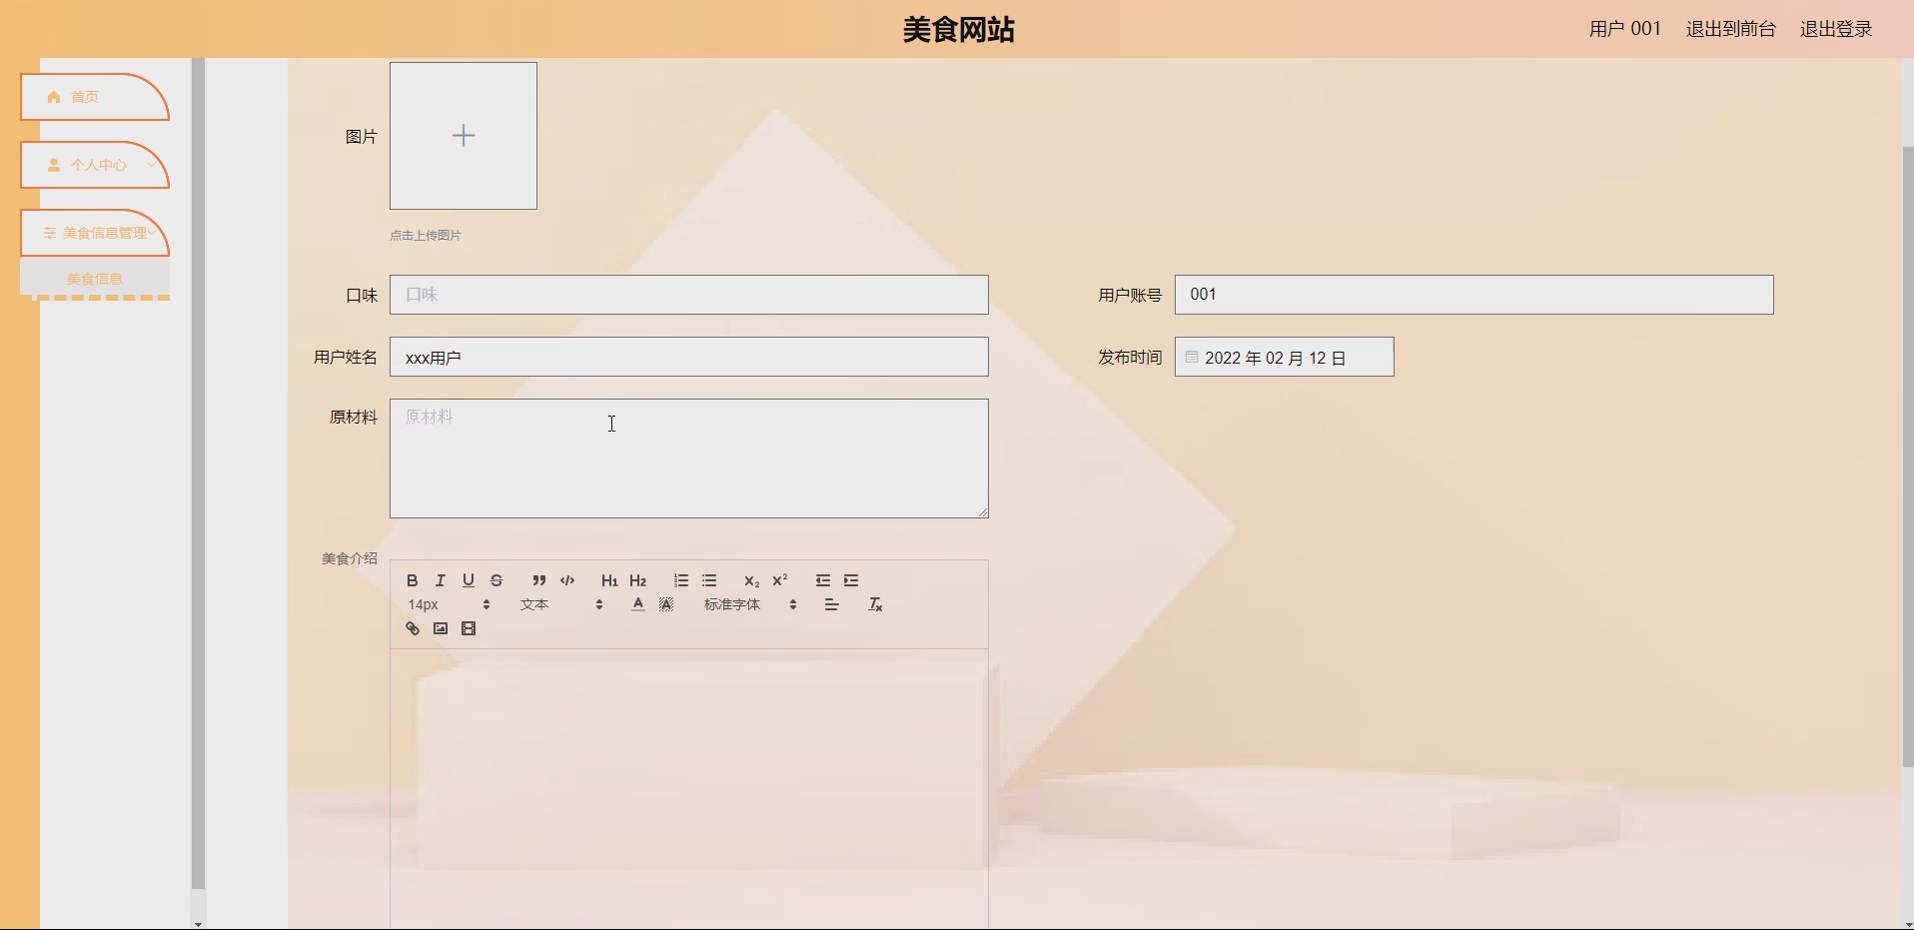
Task: Click the home icon in sidebar
Action: pyautogui.click(x=54, y=97)
